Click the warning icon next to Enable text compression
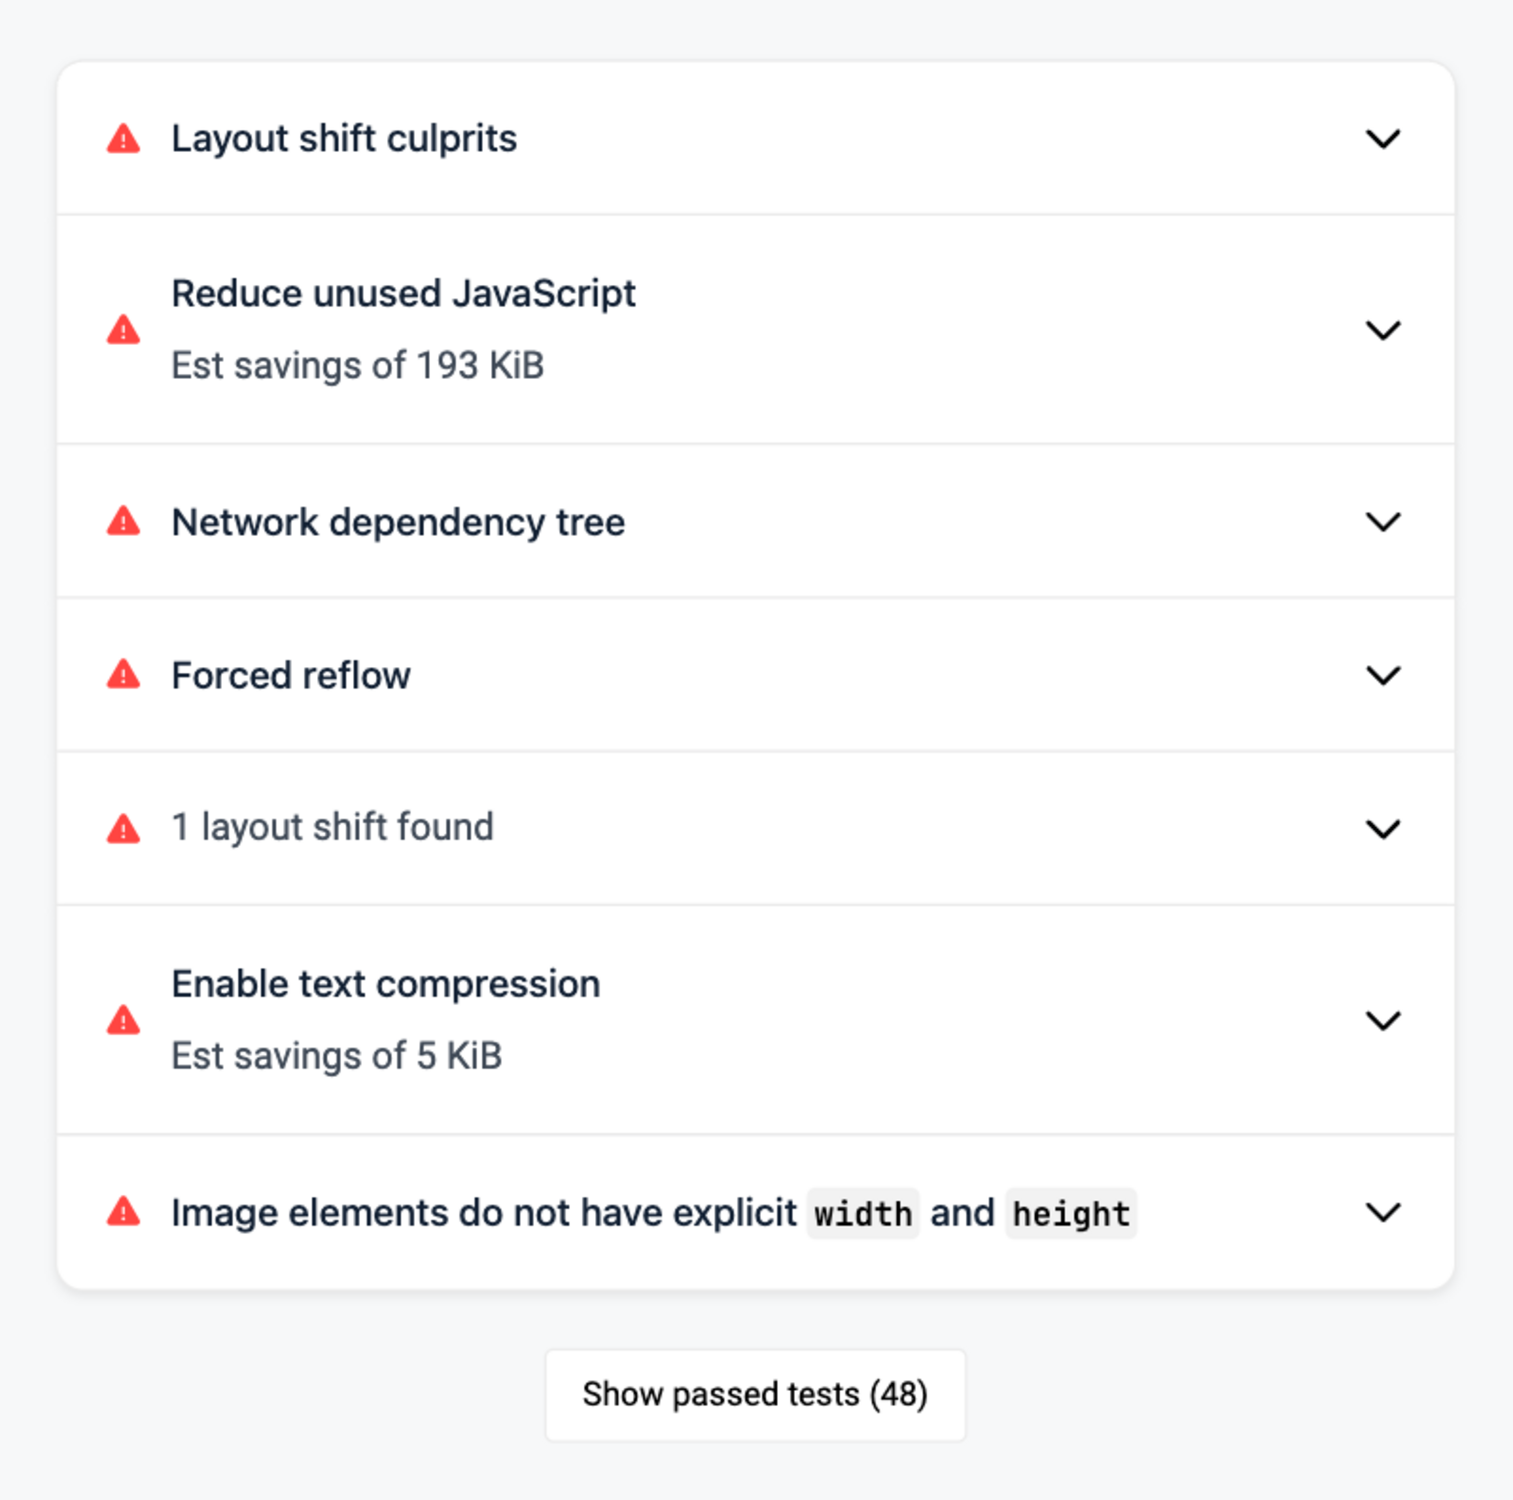The image size is (1513, 1500). pos(123,1020)
